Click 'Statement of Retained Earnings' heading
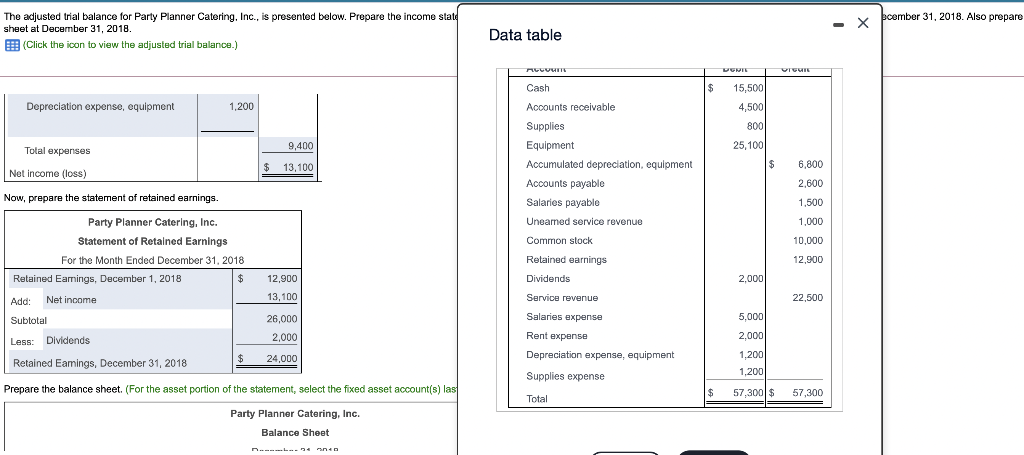Image resolution: width=1024 pixels, height=455 pixels. pos(153,241)
